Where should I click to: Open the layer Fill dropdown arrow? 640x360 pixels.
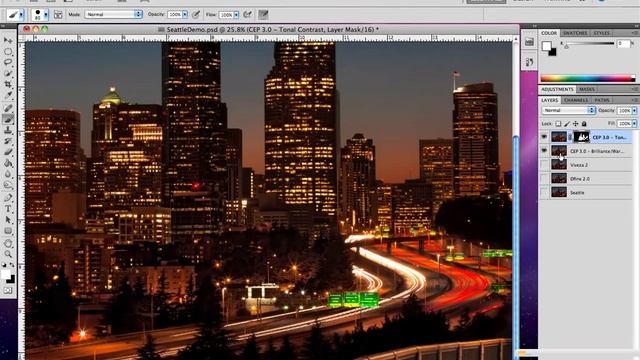(x=634, y=123)
